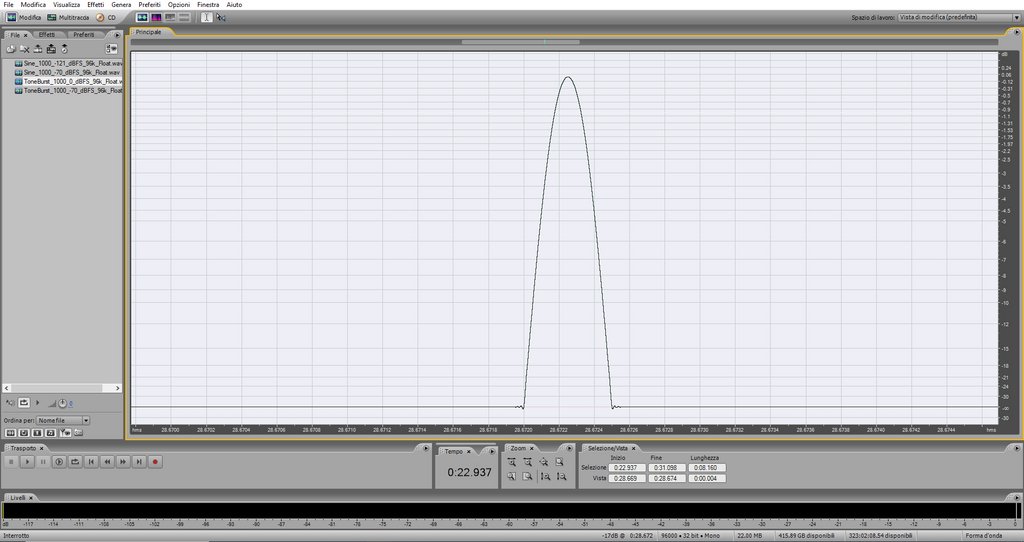Switch to Spectral Phase display view
Viewport: 1024px width, 542px height.
click(x=184, y=18)
